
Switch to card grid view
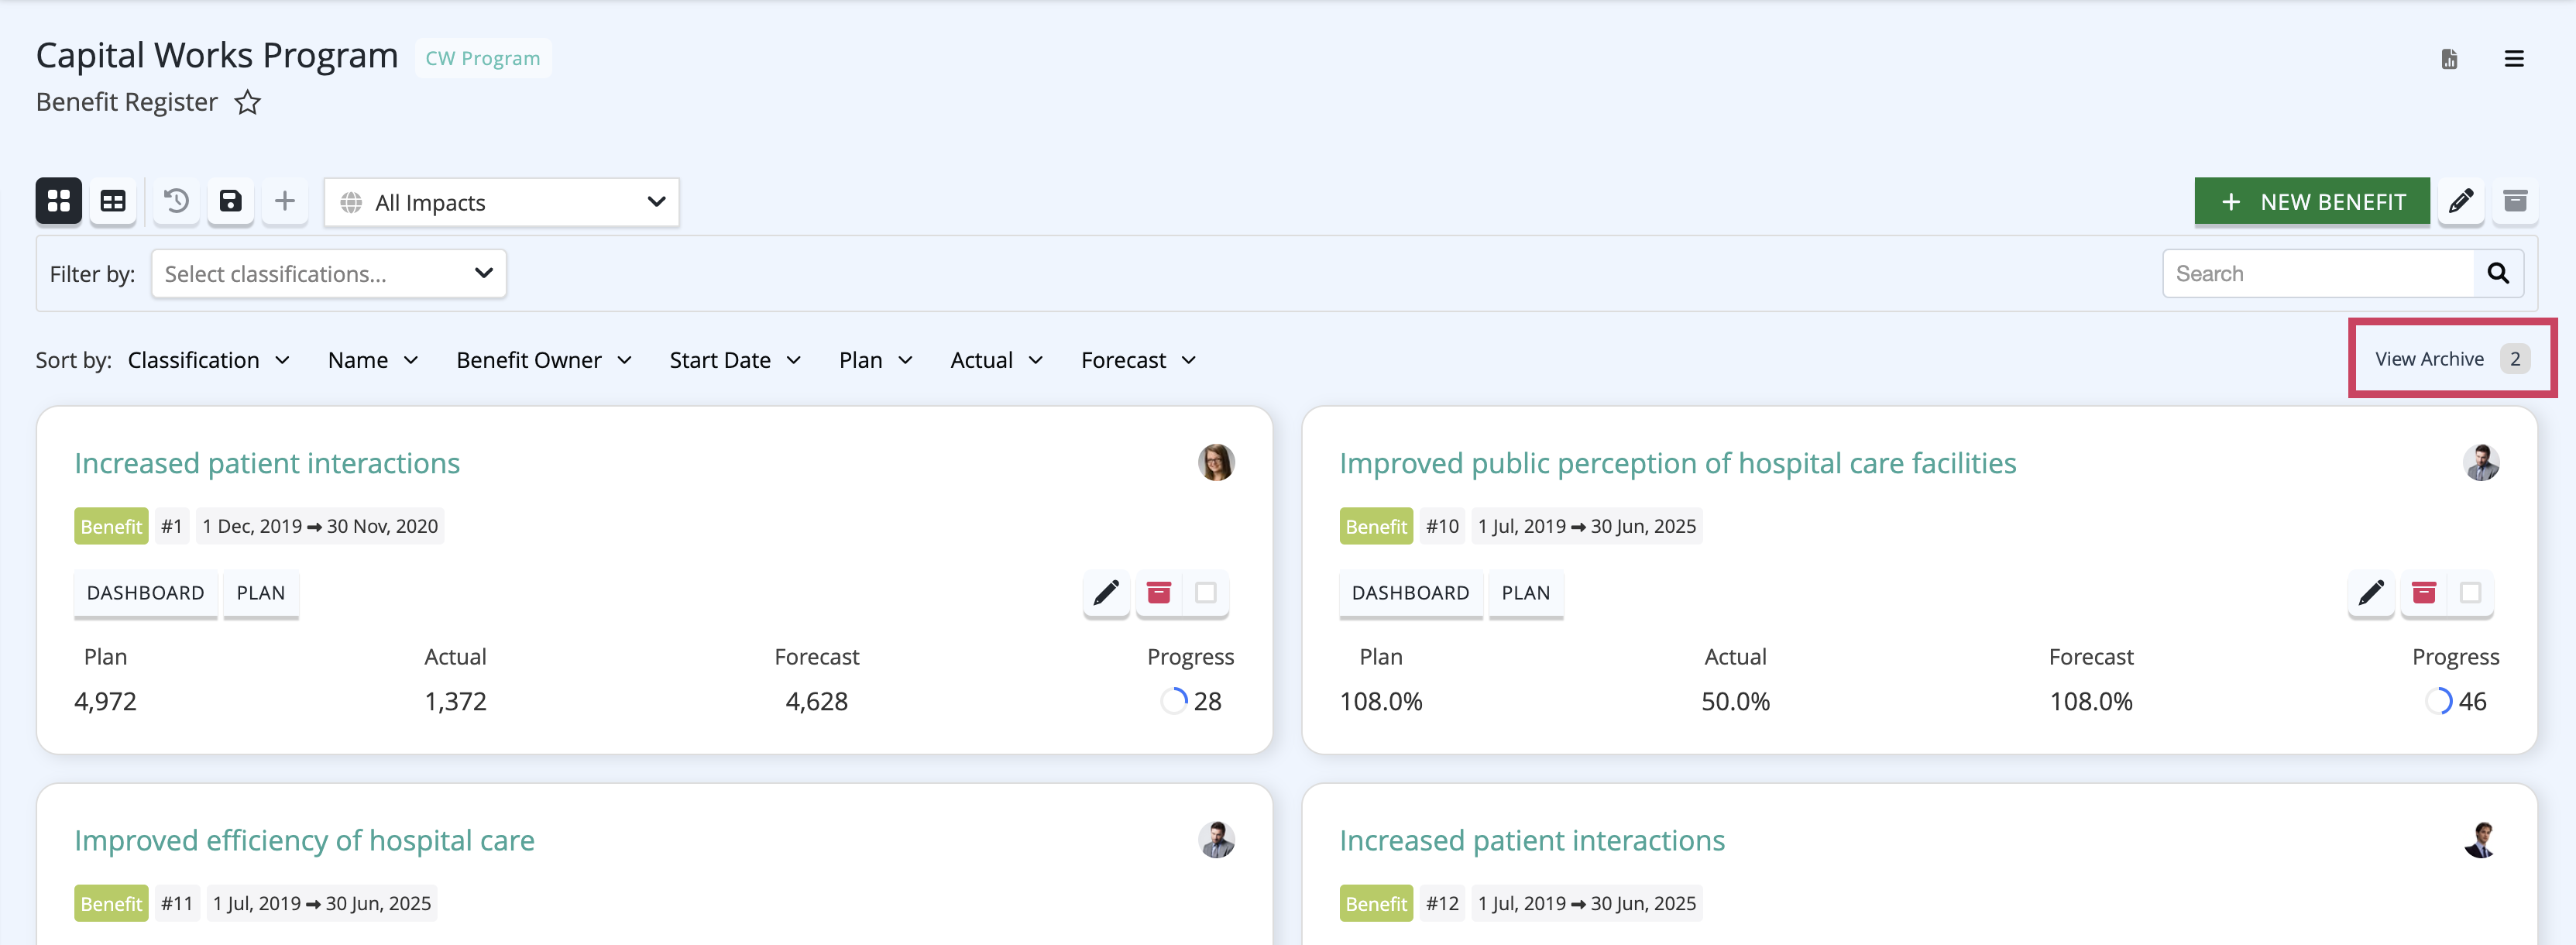pos(59,202)
